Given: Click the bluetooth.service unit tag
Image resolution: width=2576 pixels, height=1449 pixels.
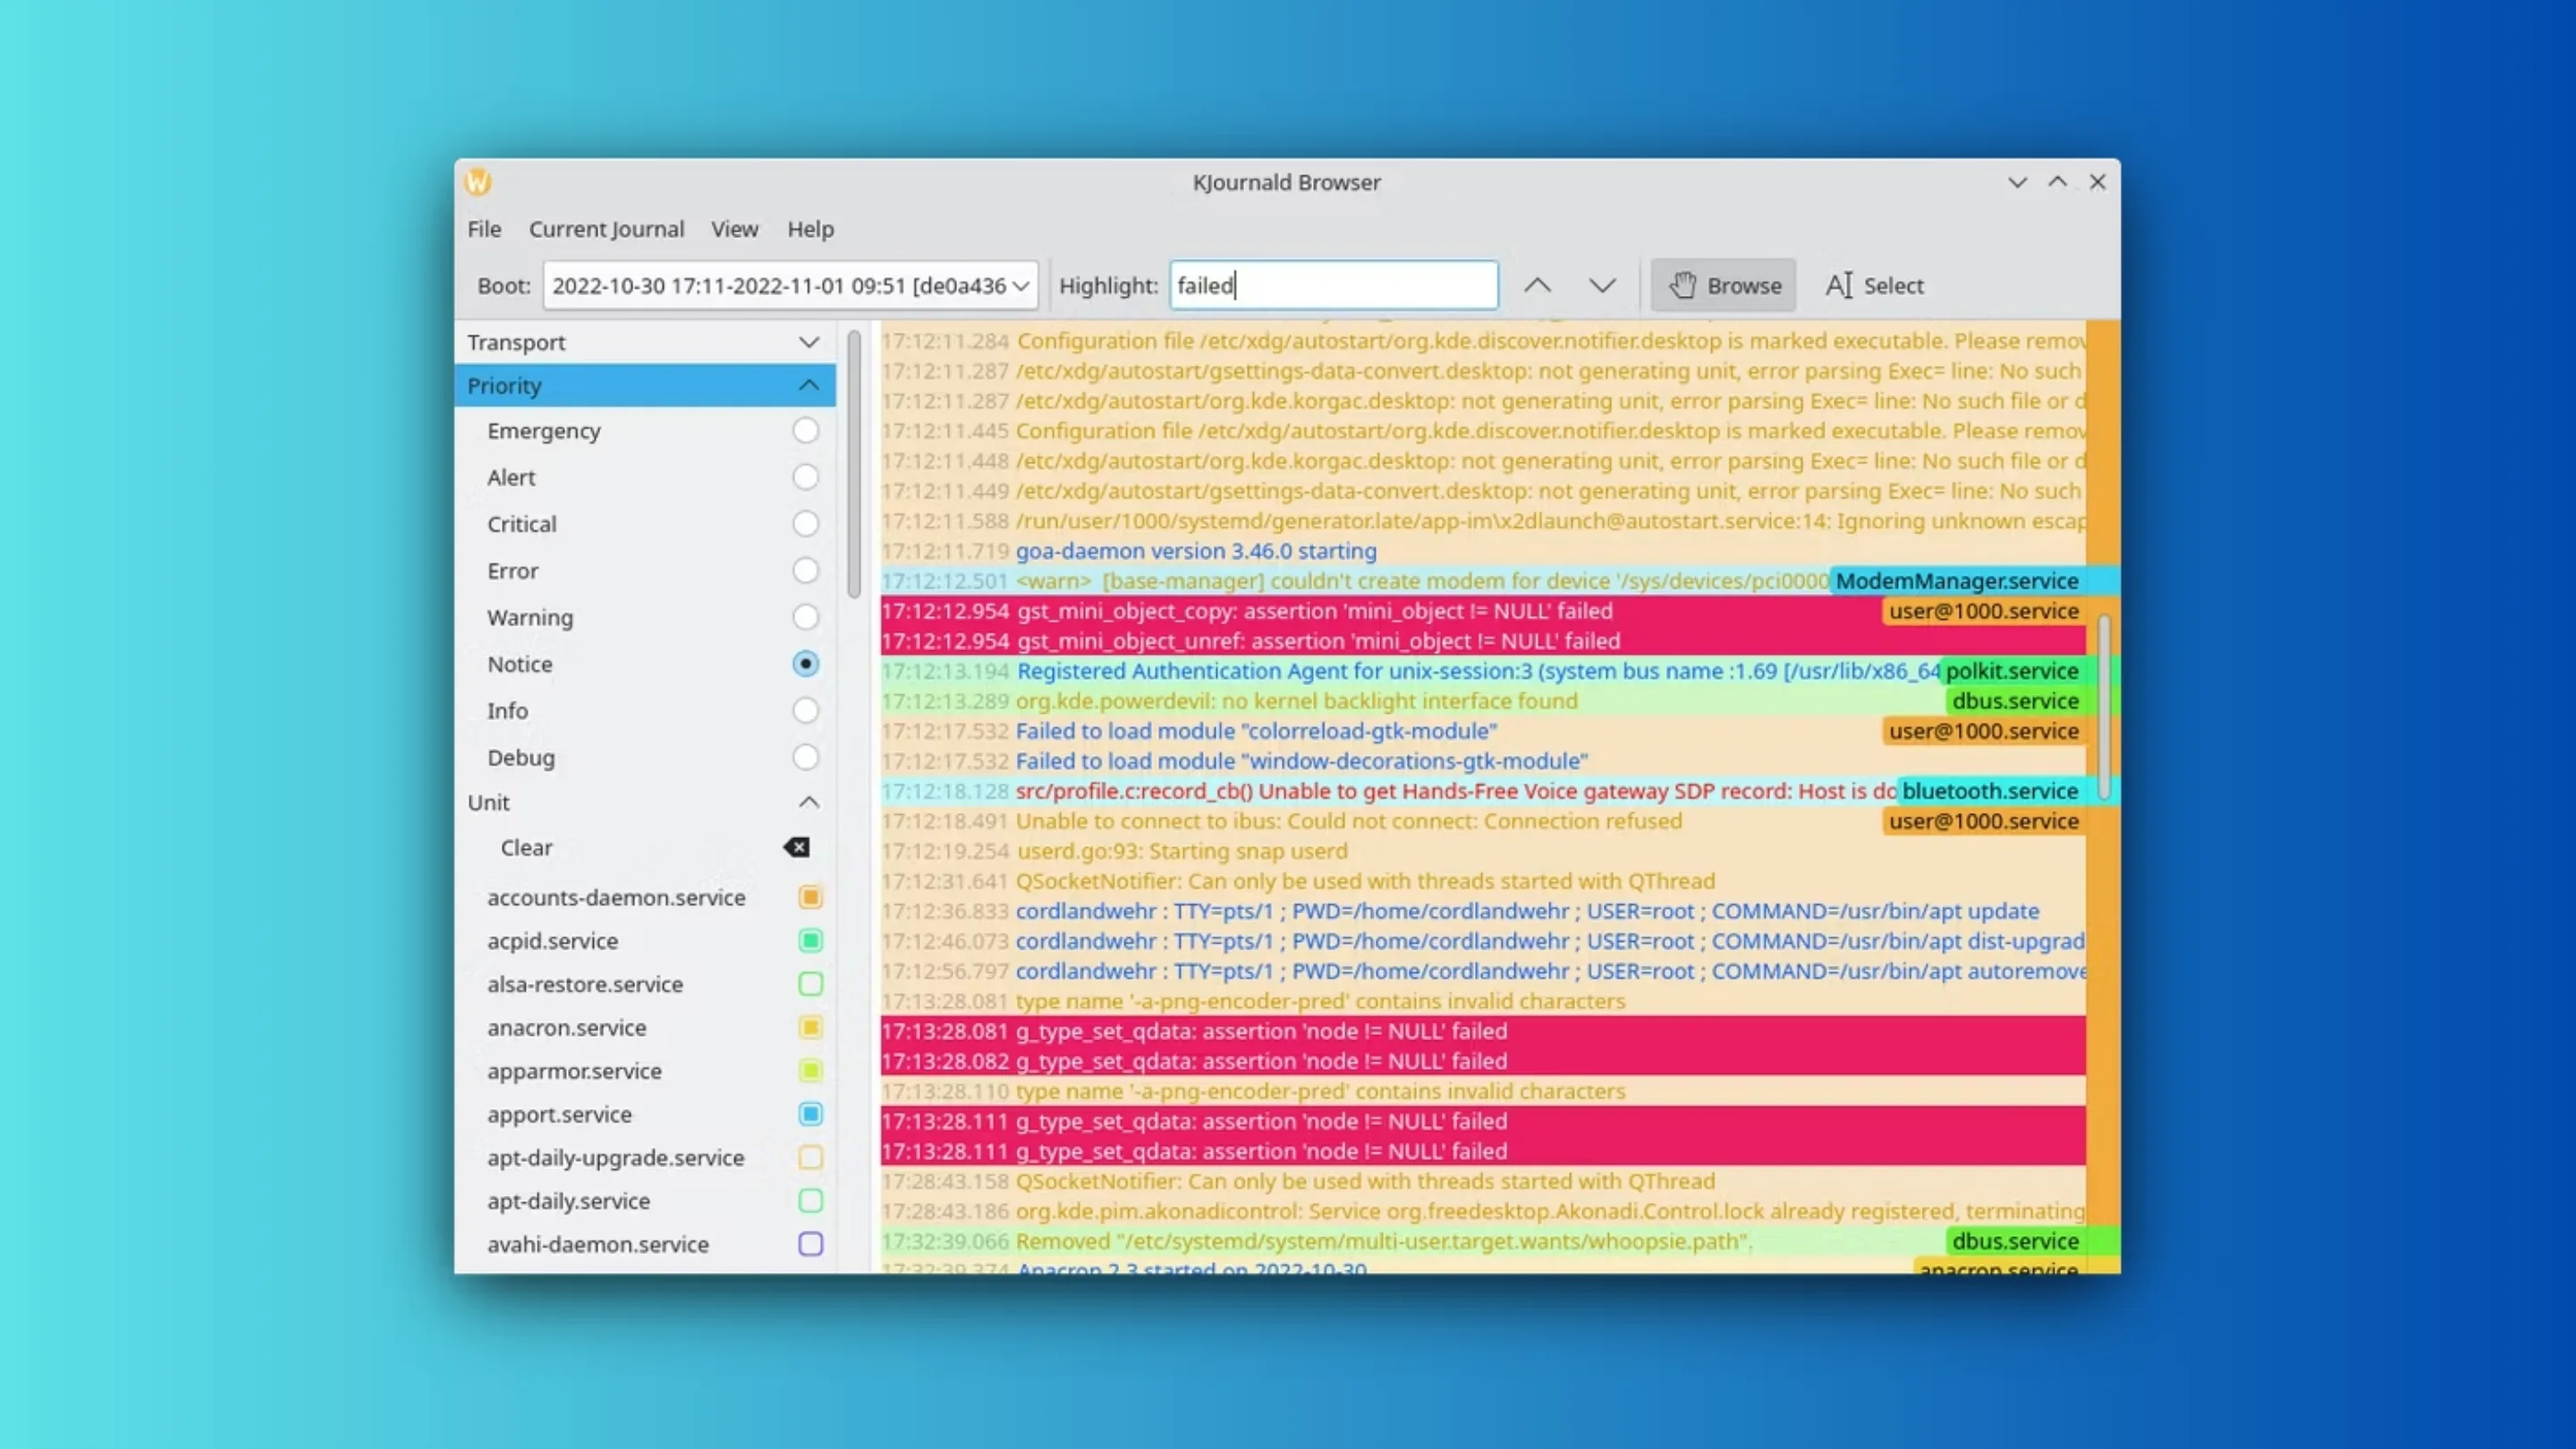Looking at the screenshot, I should (1989, 791).
